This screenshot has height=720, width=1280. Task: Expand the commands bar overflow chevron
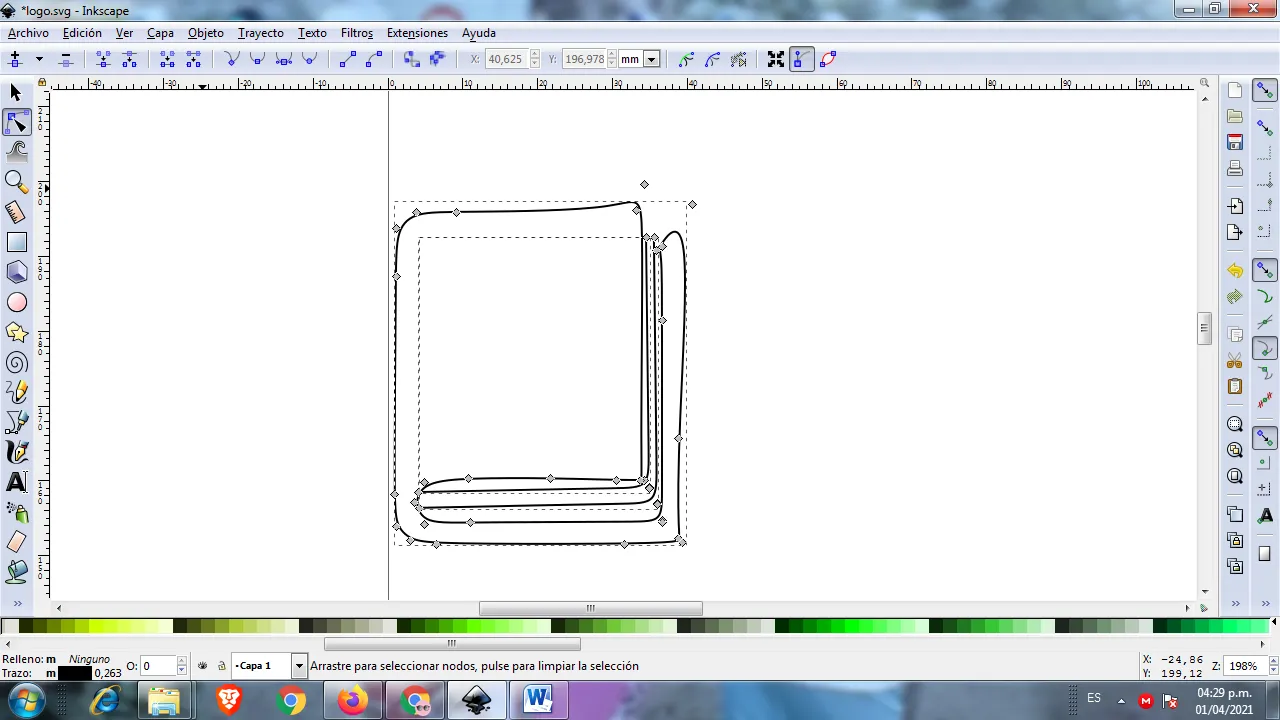1235,604
